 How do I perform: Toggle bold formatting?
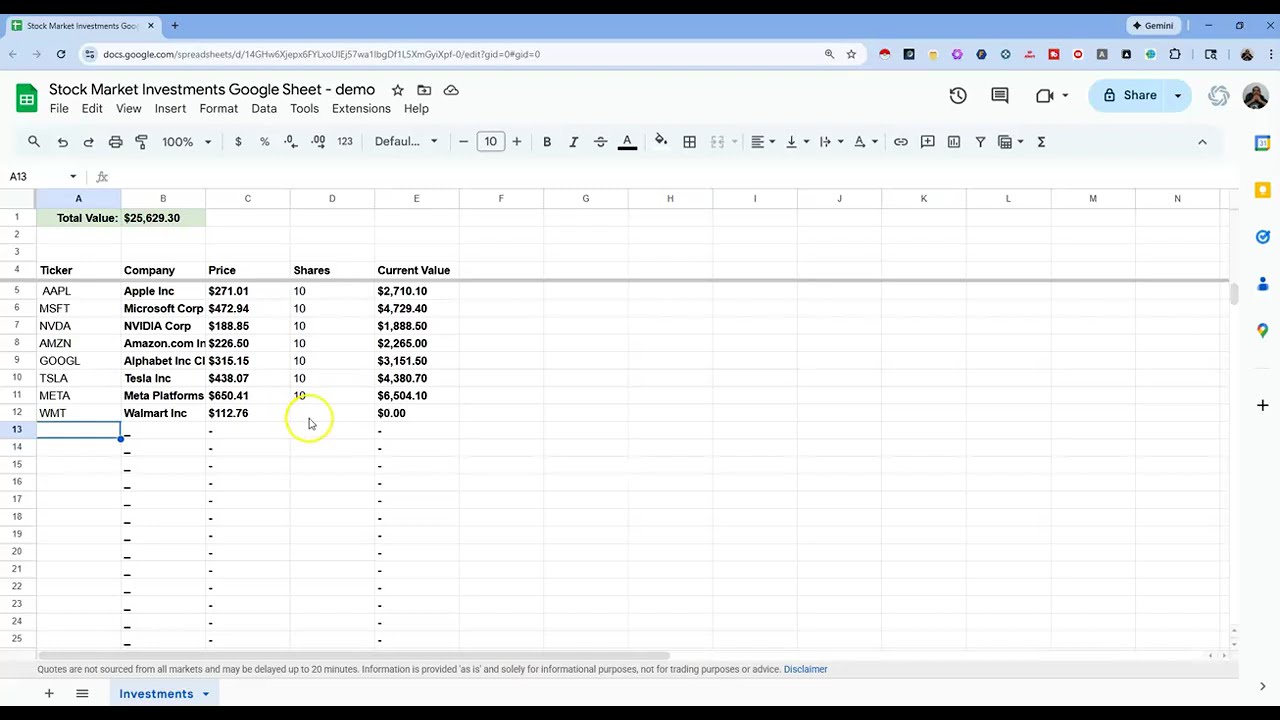(x=547, y=142)
